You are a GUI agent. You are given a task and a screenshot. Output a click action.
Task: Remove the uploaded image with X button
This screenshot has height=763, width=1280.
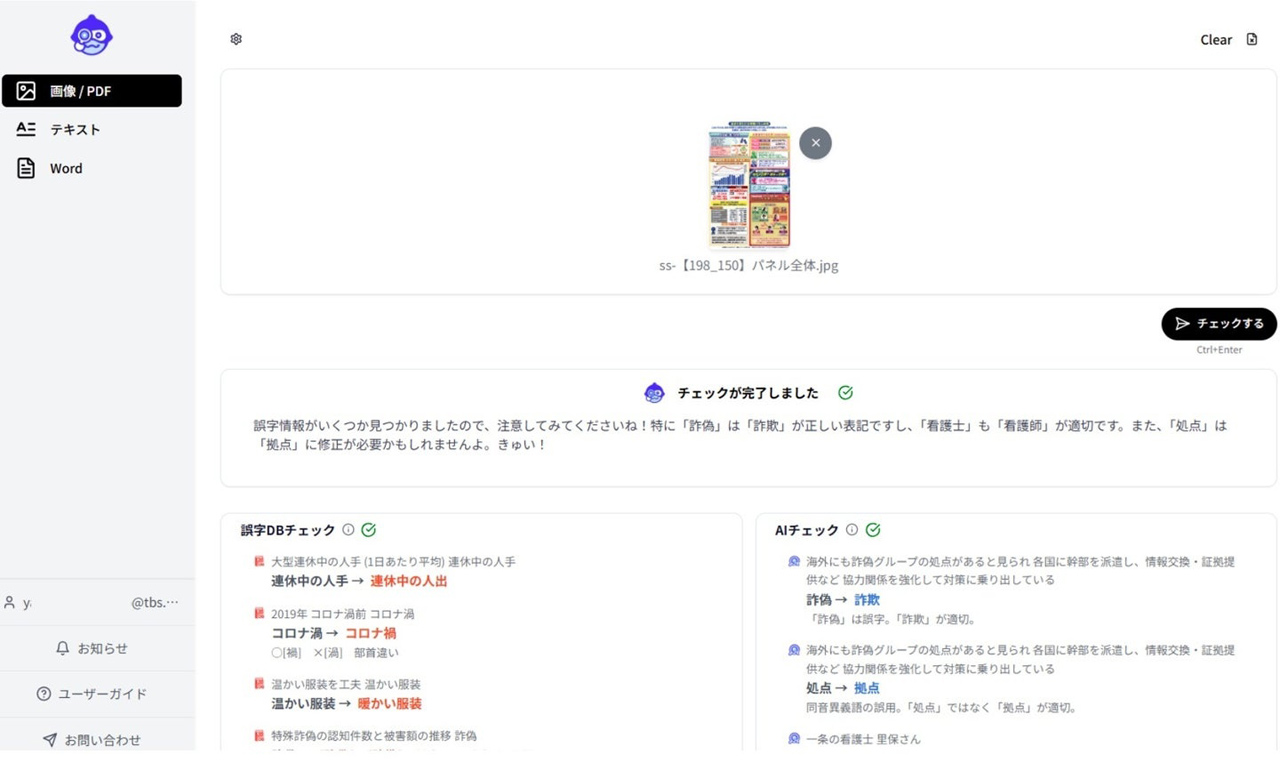click(x=815, y=143)
